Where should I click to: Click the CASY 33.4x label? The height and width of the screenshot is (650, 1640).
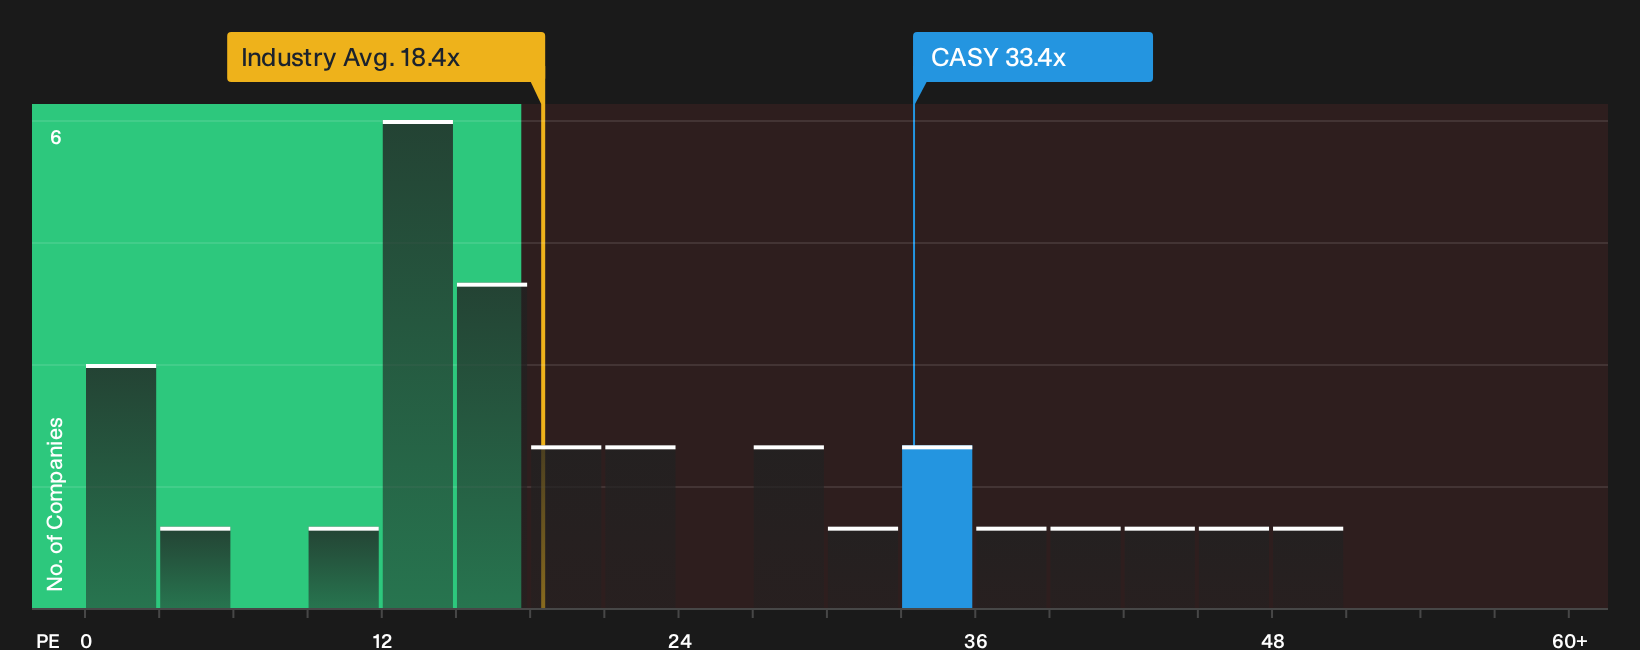click(1032, 57)
